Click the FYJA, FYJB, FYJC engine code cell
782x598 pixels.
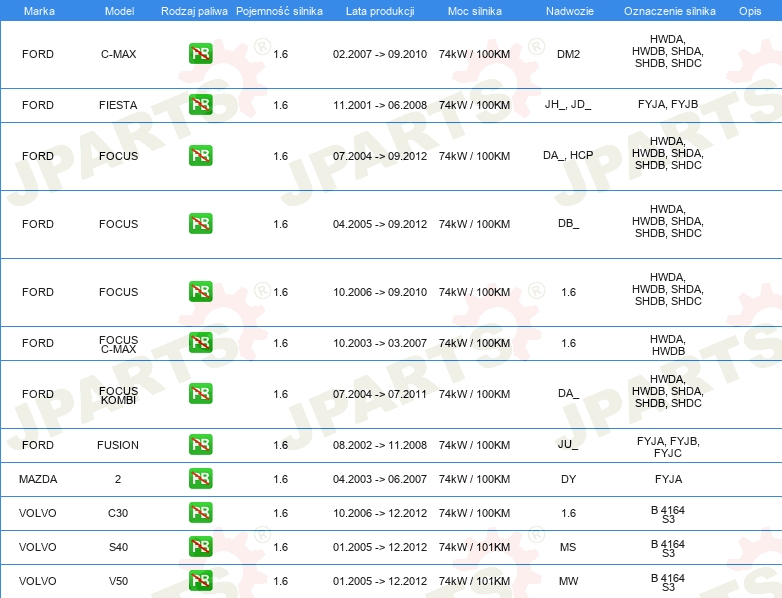pos(668,447)
